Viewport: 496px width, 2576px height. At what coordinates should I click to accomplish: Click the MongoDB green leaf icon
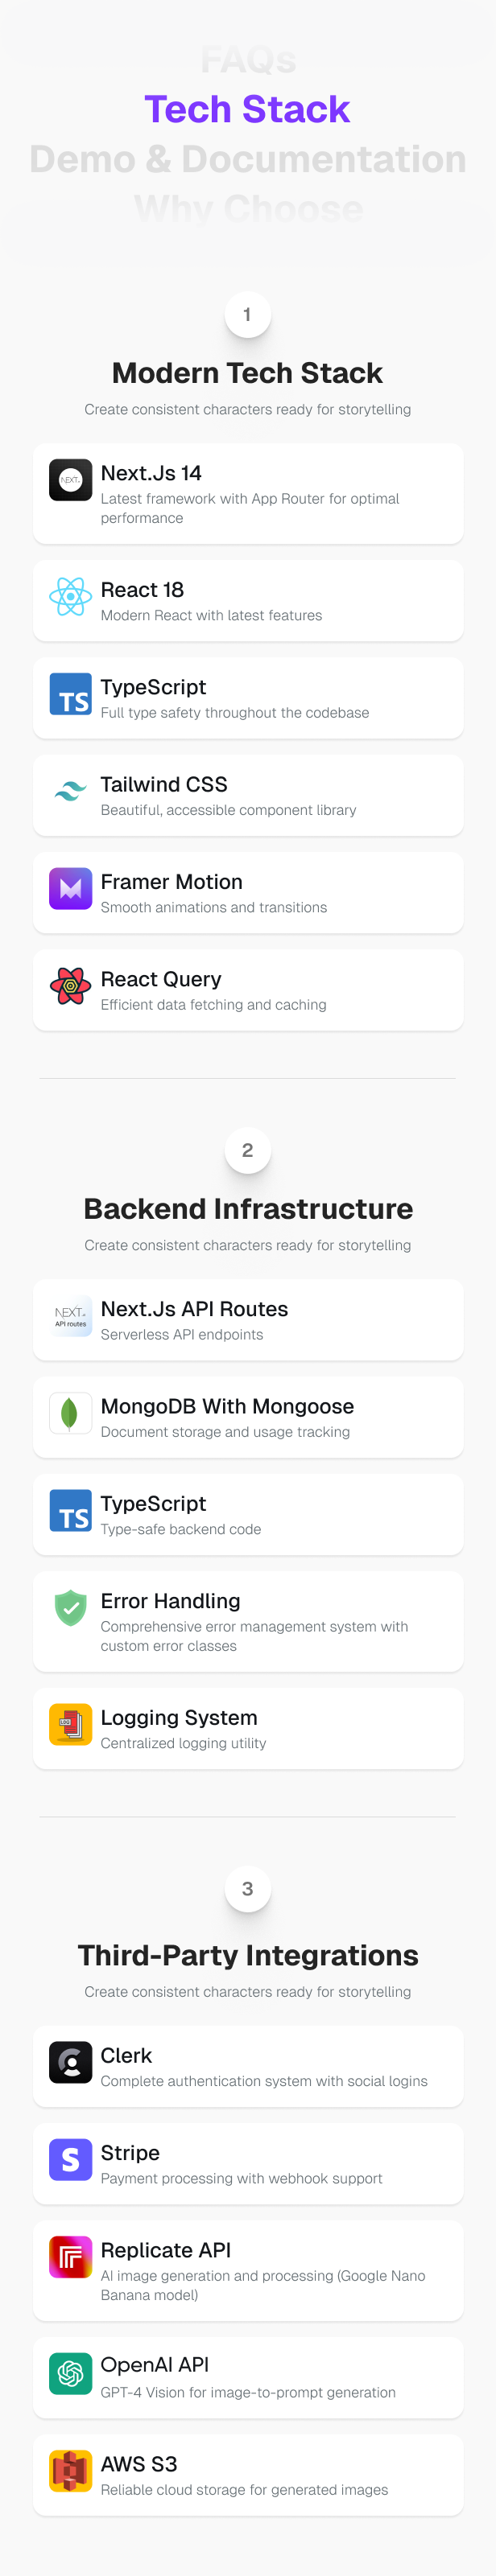click(70, 1413)
